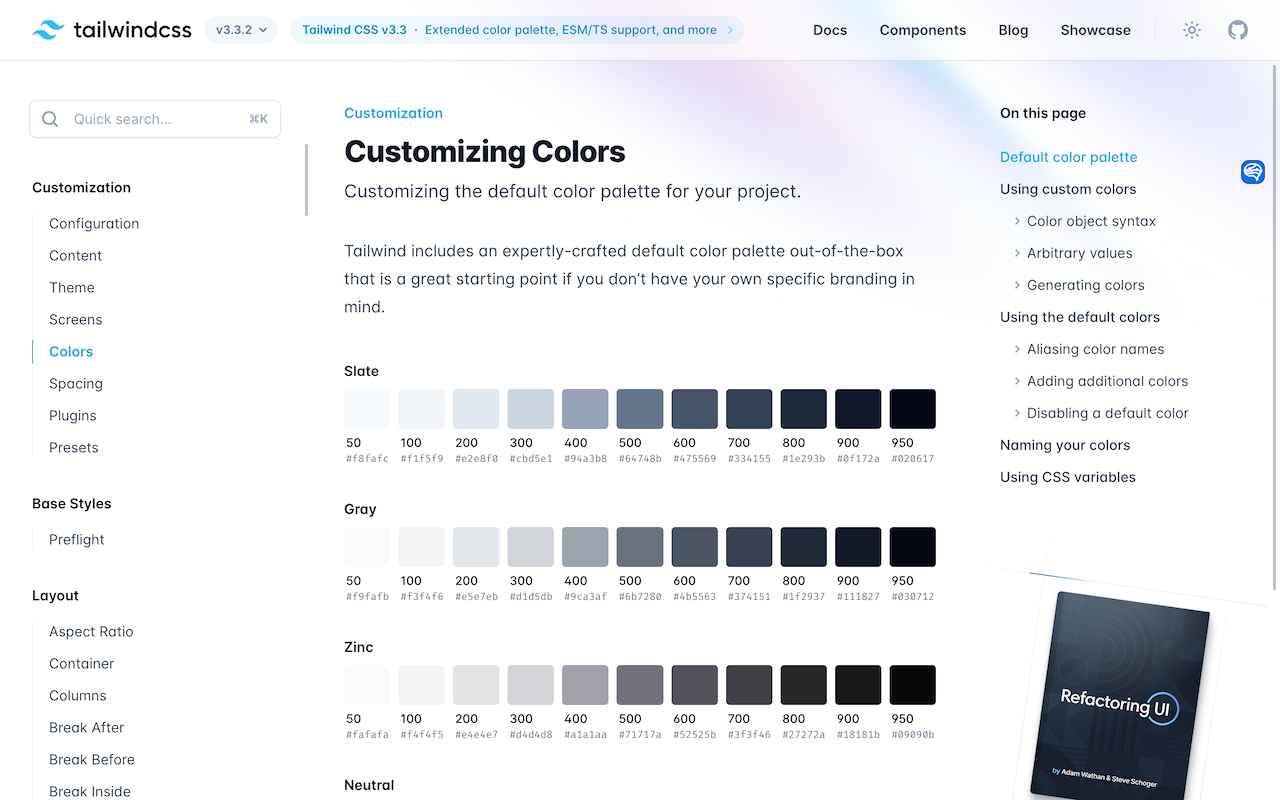1280x800 pixels.
Task: Jump to Default color palette section
Action: click(1068, 157)
